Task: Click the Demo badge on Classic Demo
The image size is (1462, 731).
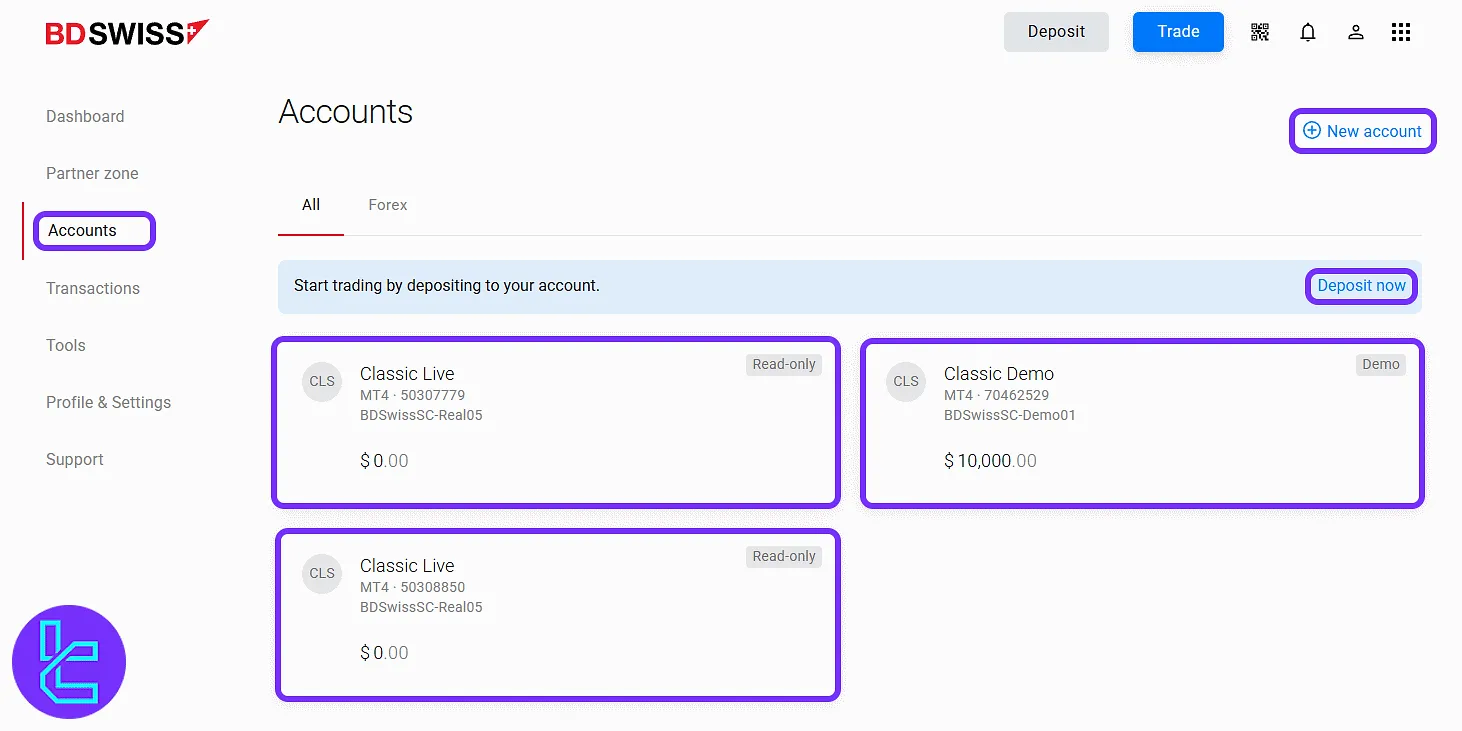Action: 1381,365
